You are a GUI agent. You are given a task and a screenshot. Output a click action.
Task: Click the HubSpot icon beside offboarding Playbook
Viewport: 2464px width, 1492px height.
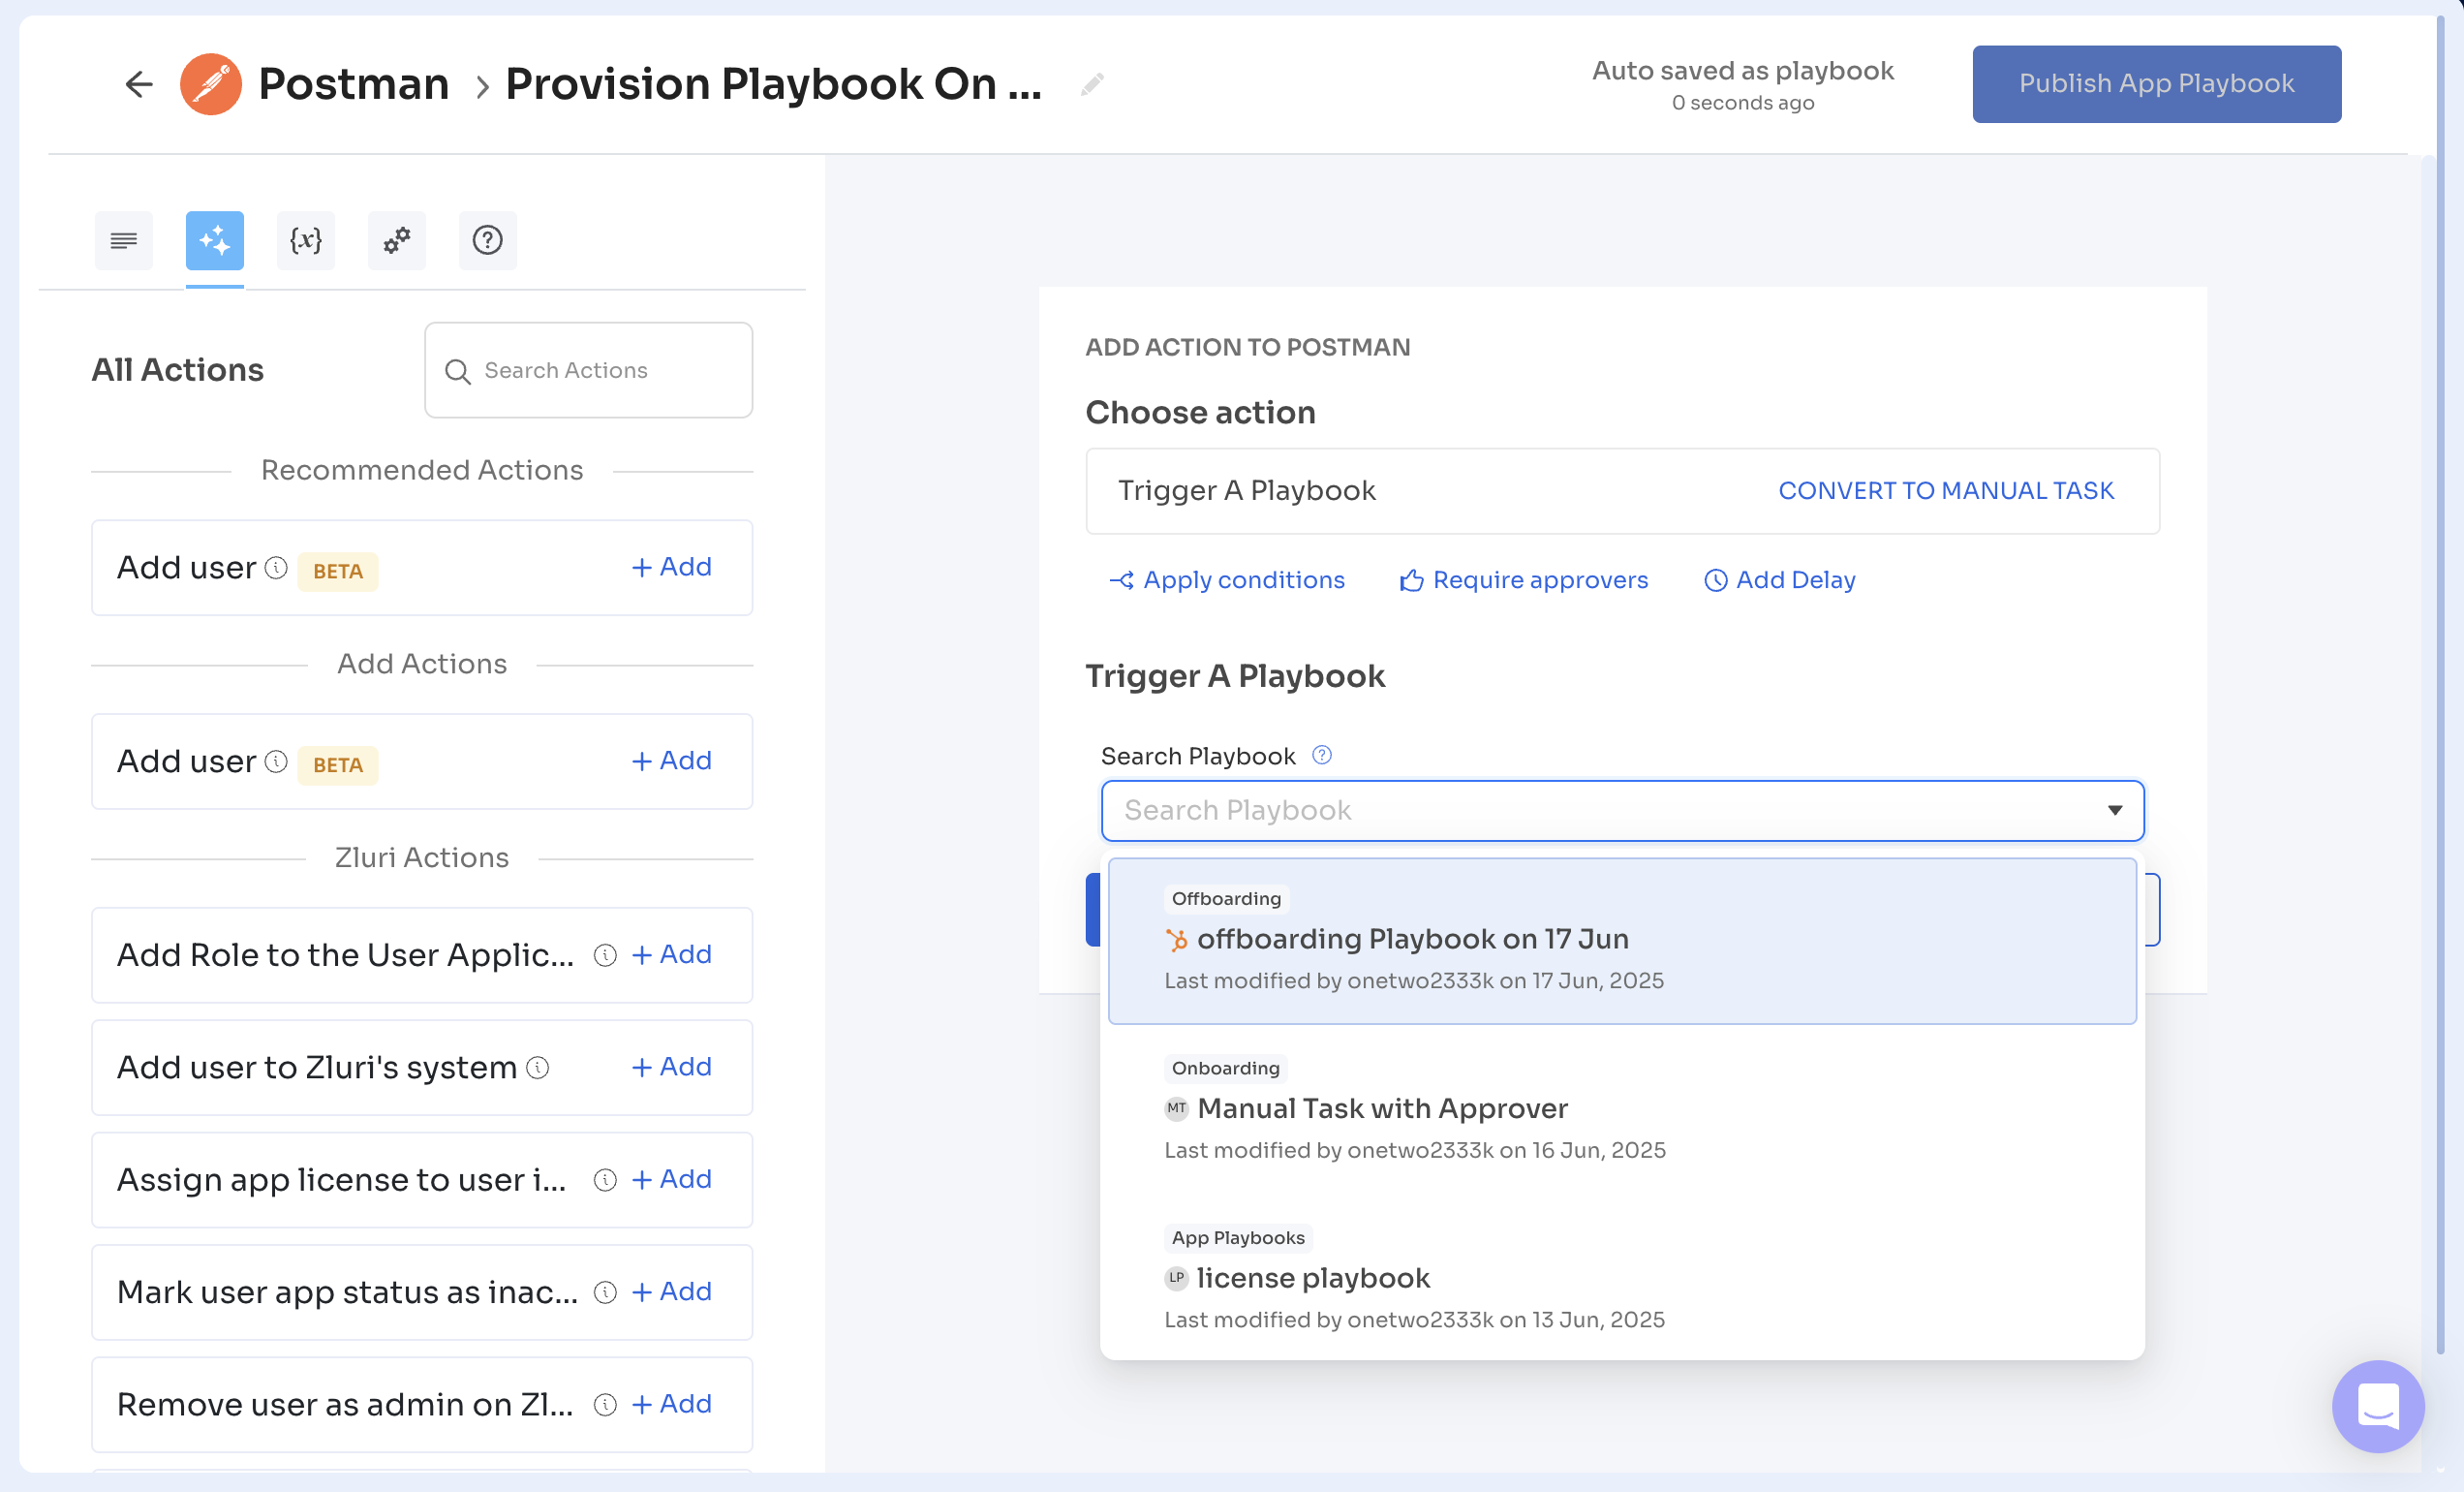(1176, 940)
